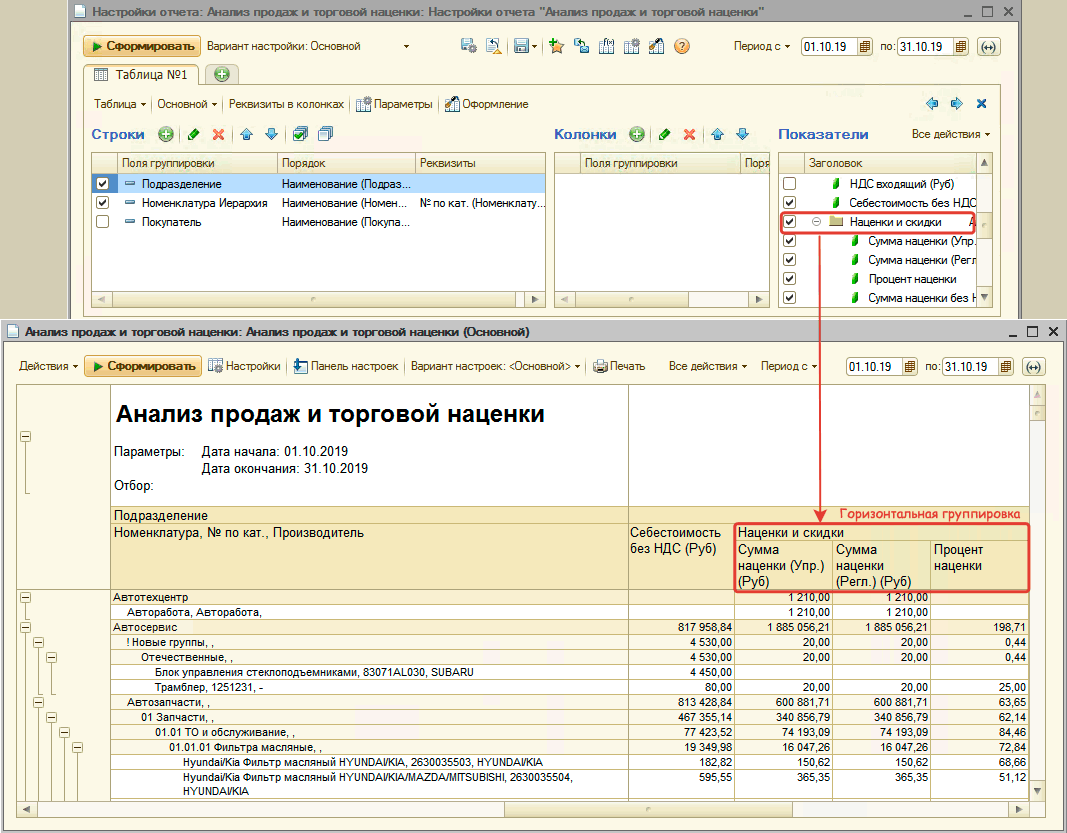Click the Печать printer button
1067x833 pixels.
(x=619, y=366)
